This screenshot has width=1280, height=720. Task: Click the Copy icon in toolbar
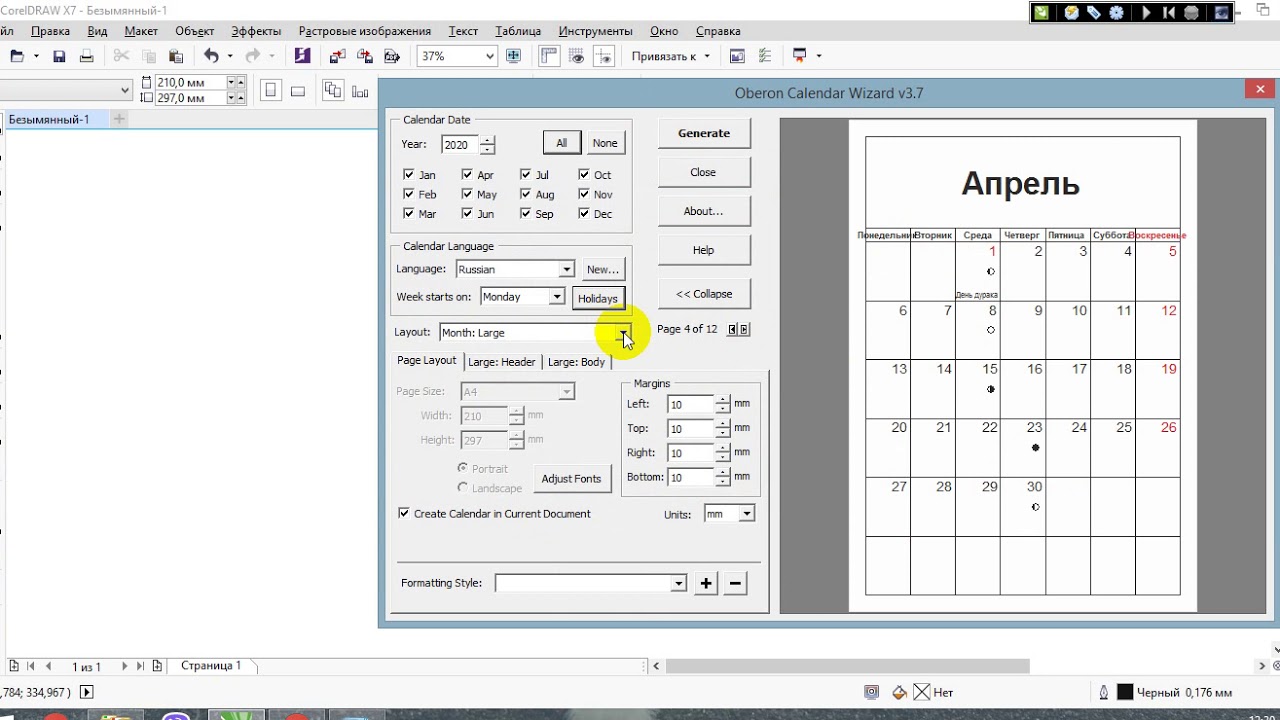pos(149,56)
